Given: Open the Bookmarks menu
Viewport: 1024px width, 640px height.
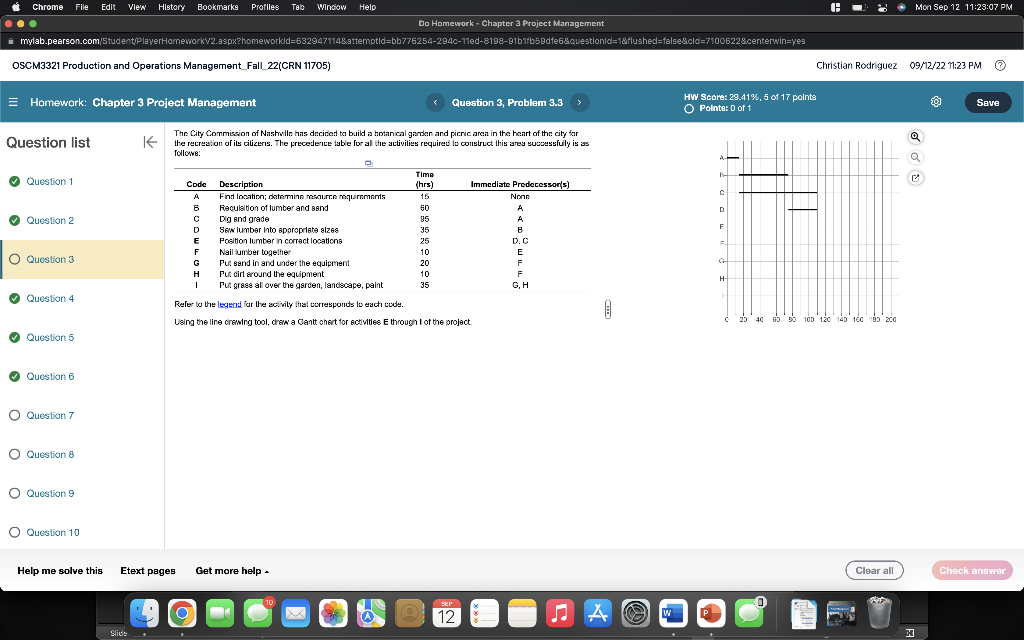Looking at the screenshot, I should (x=217, y=7).
